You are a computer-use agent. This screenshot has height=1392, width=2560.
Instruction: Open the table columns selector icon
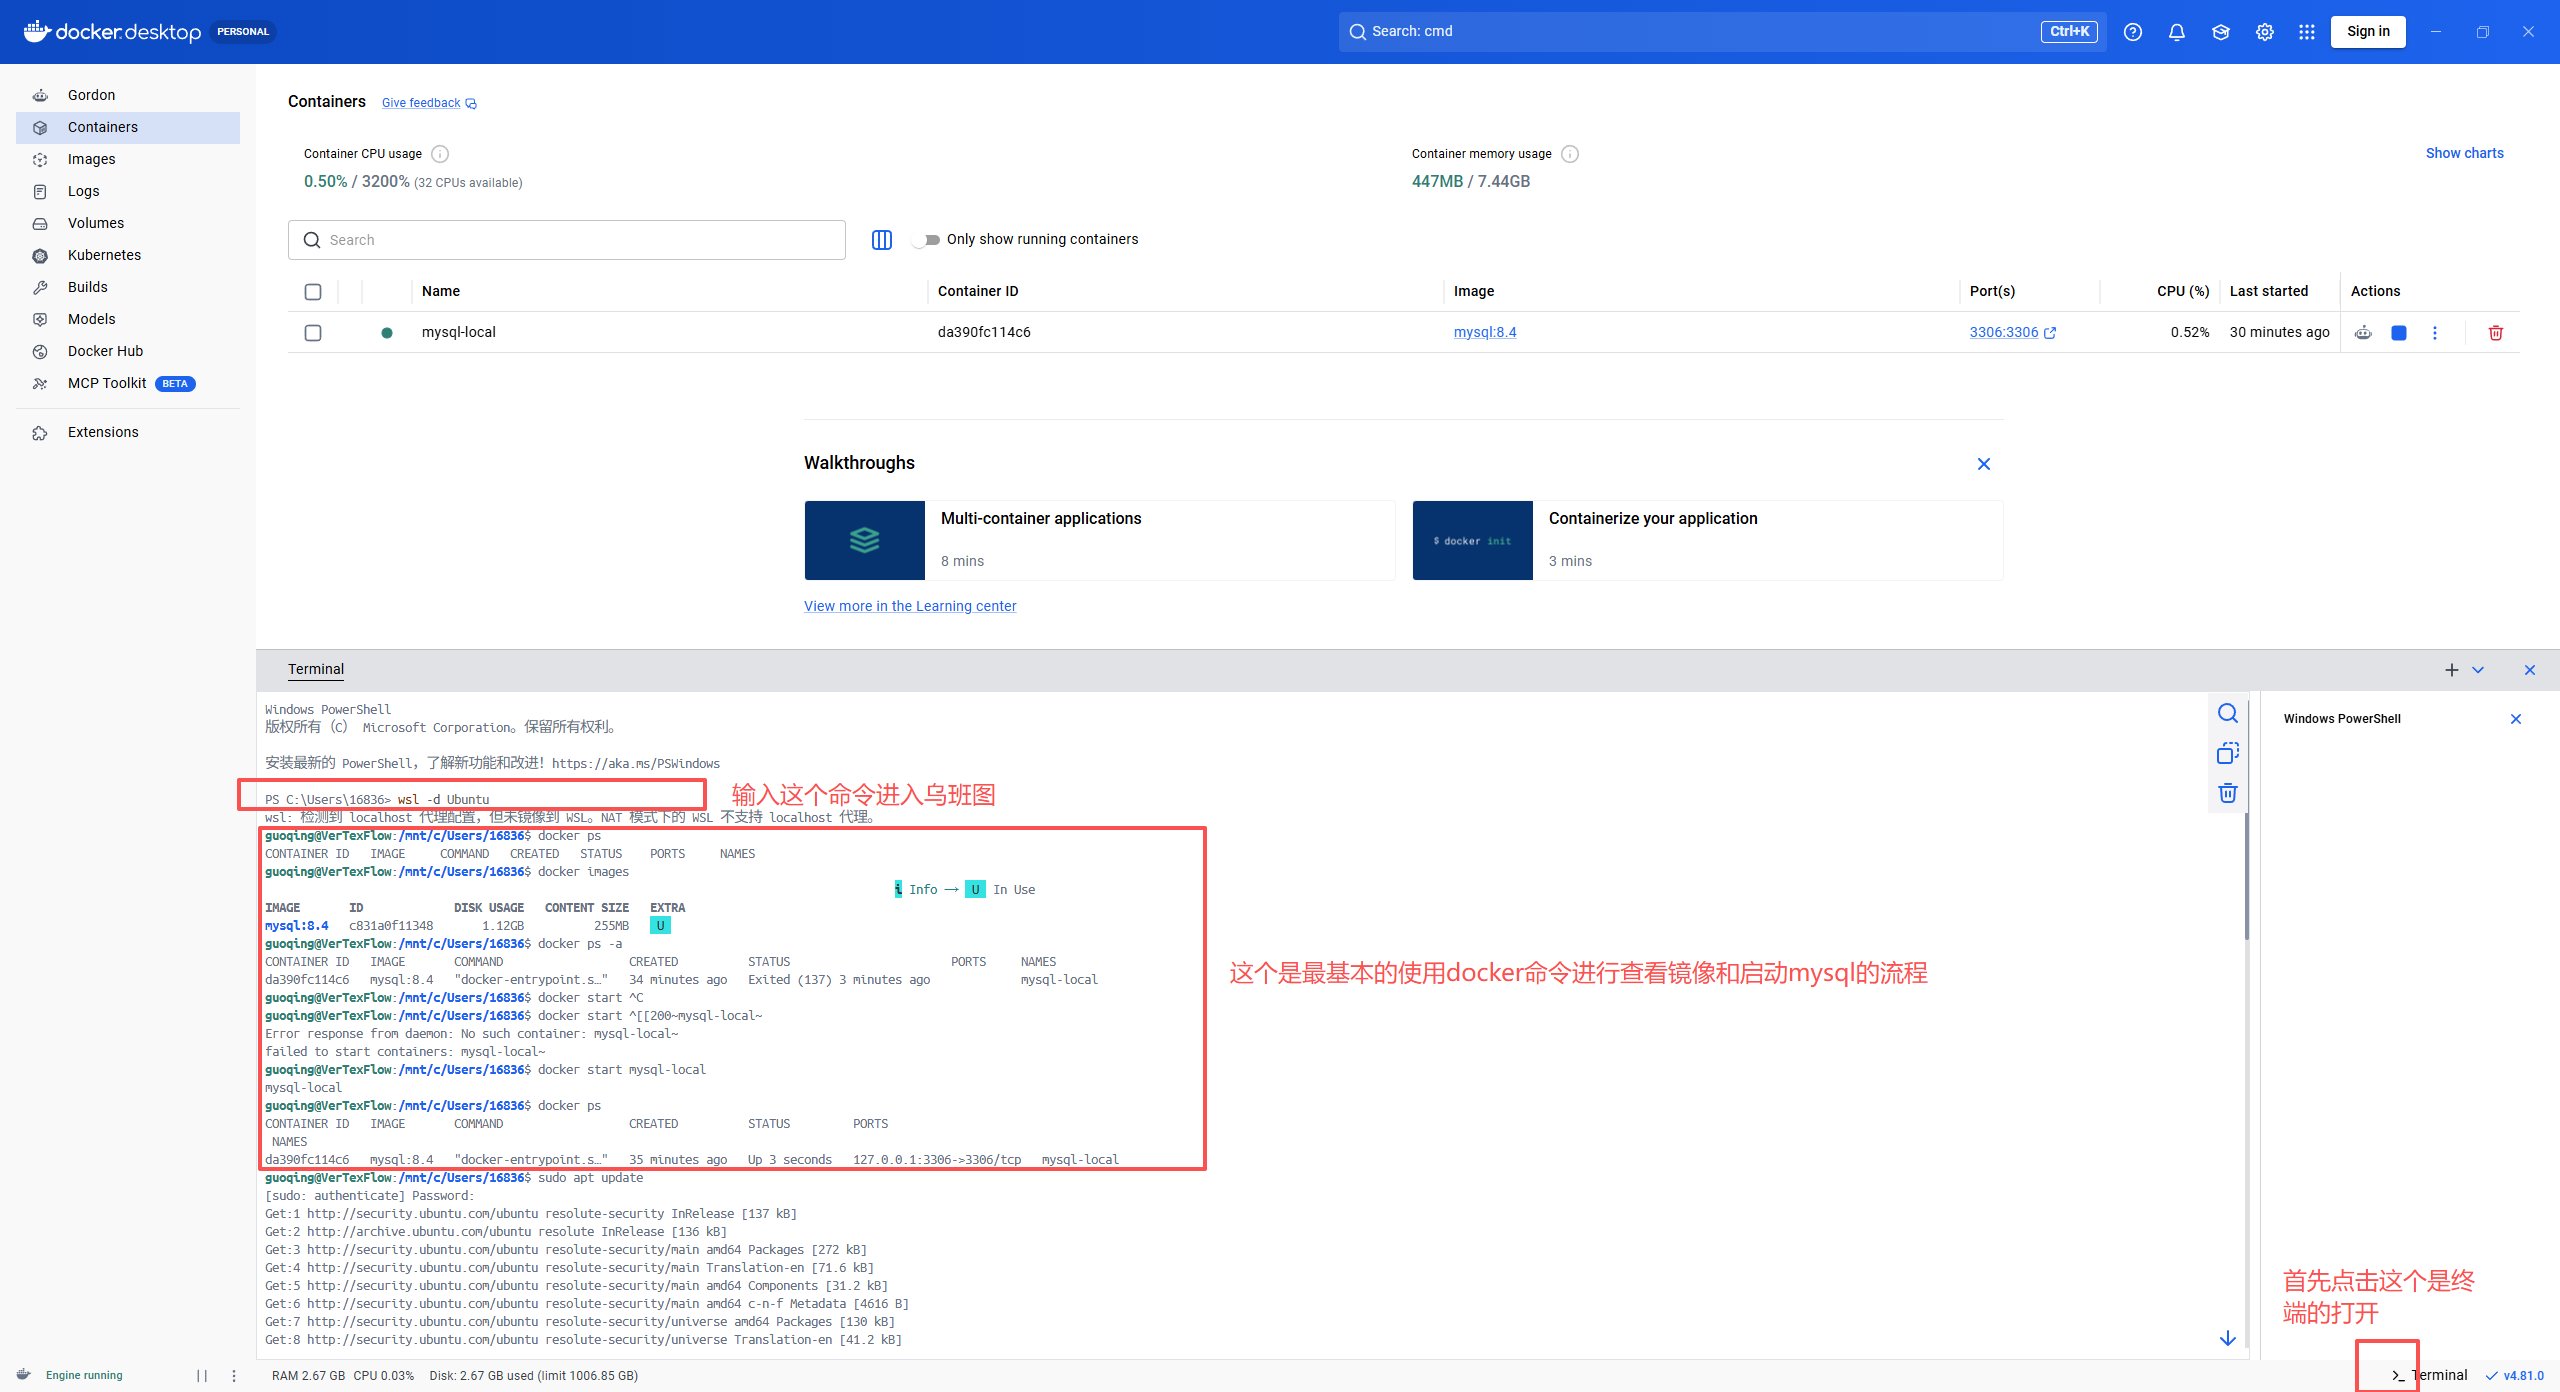pyautogui.click(x=882, y=240)
